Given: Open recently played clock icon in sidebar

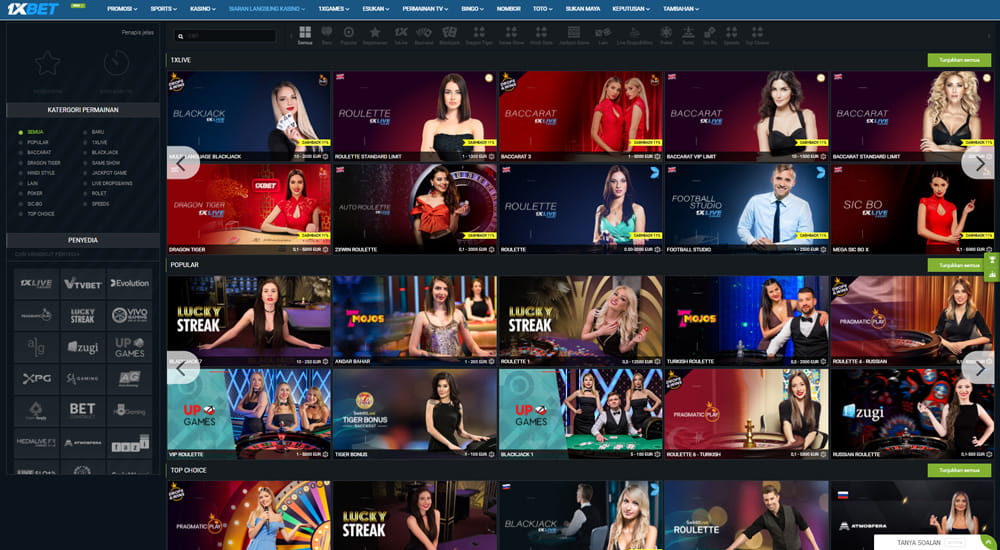Looking at the screenshot, I should point(116,63).
